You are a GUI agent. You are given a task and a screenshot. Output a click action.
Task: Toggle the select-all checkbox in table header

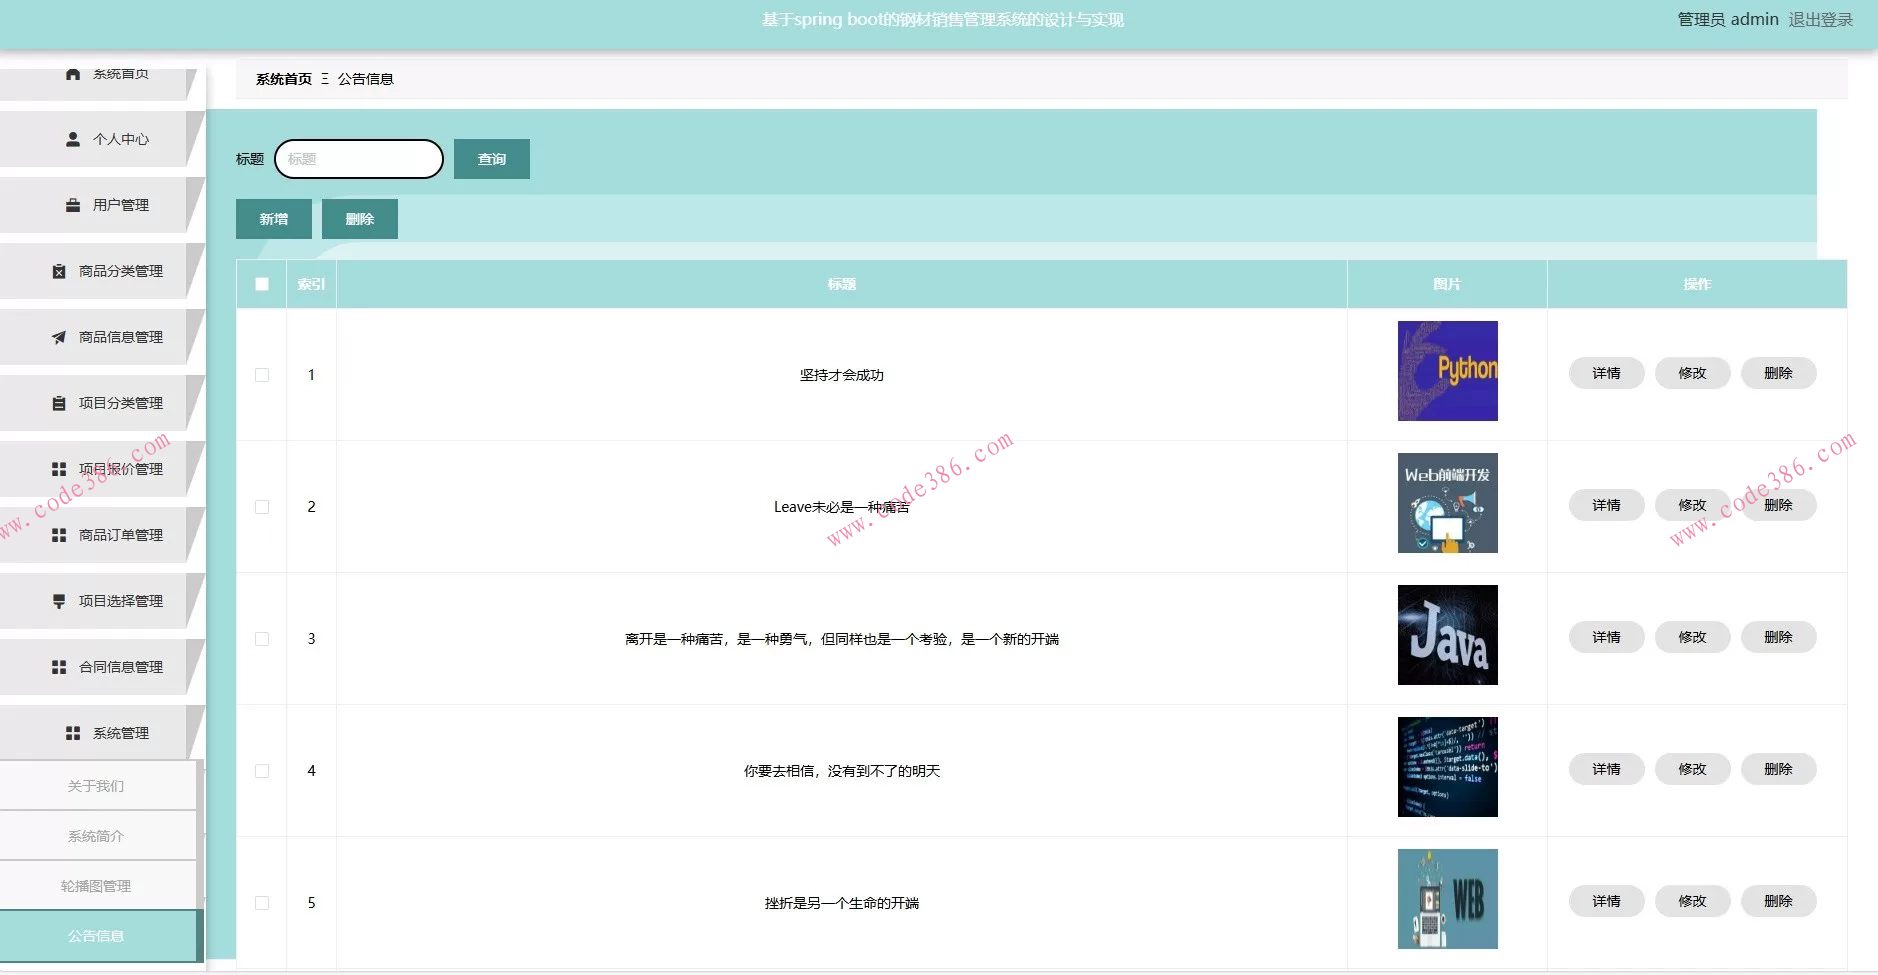[x=262, y=284]
